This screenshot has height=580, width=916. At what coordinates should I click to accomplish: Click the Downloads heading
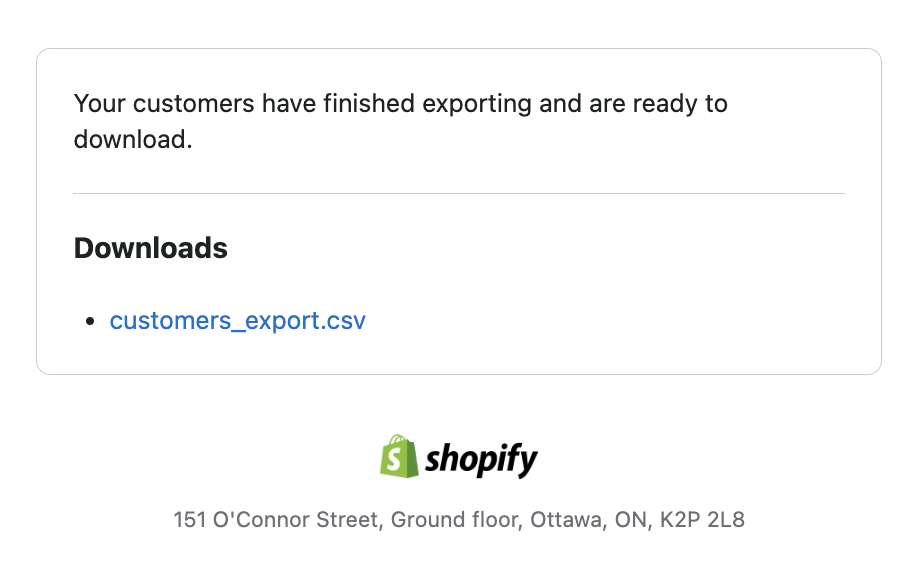pyautogui.click(x=151, y=248)
